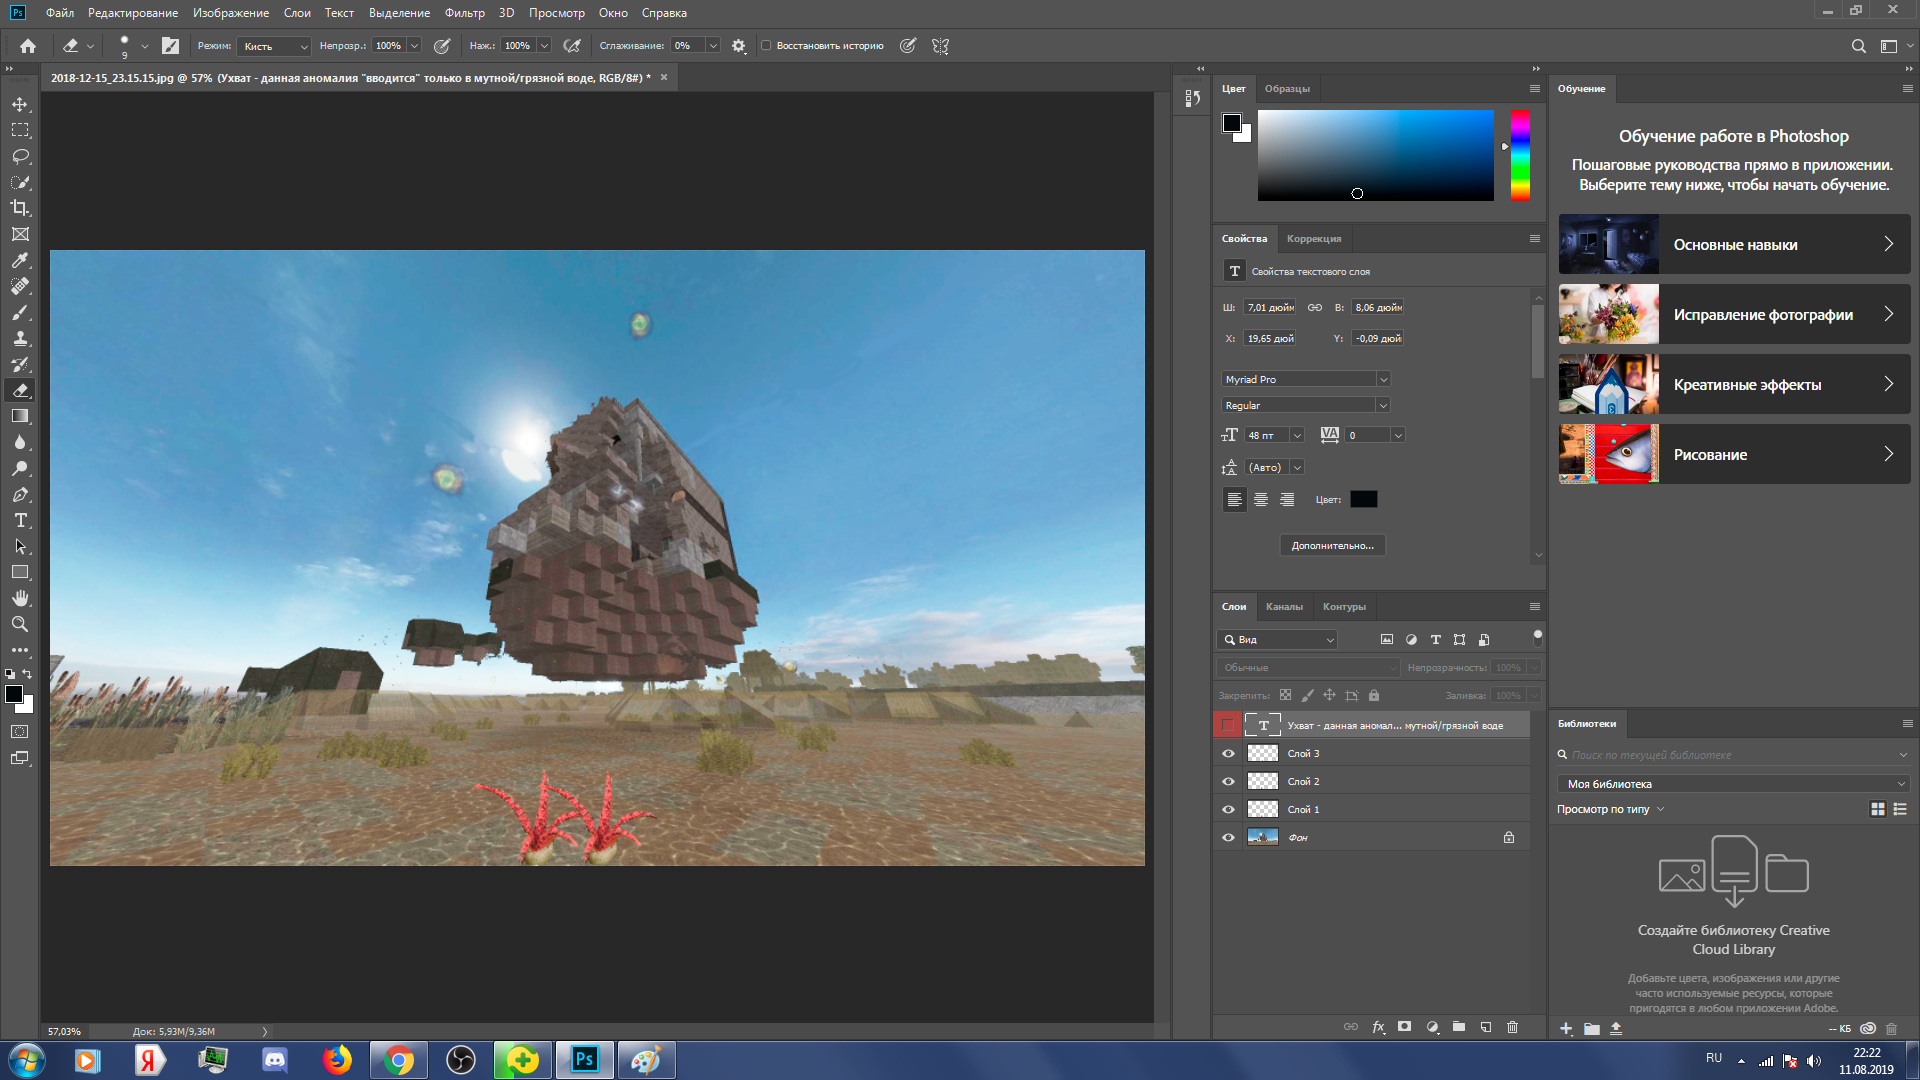Screen dimensions: 1920x1080
Task: Click the Дополнительно... button
Action: 1333,545
